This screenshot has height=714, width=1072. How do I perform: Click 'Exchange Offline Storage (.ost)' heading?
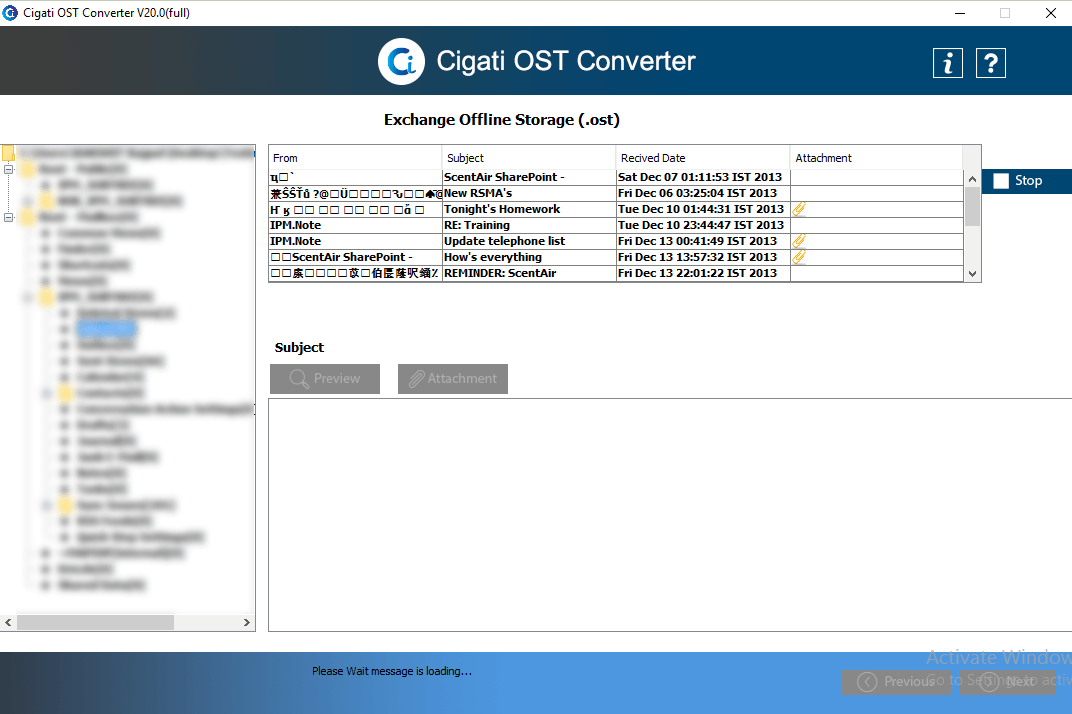502,120
